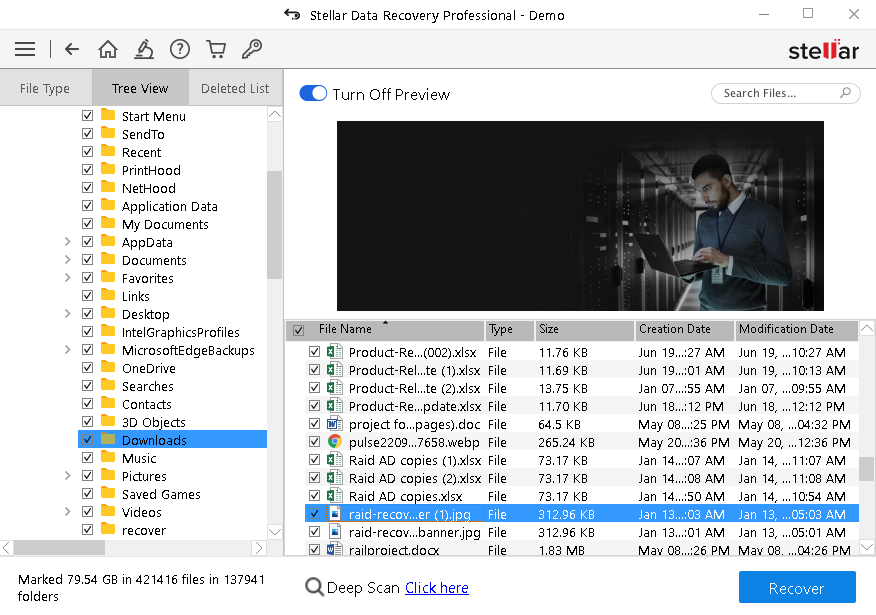Switch to the File Type tab

pyautogui.click(x=45, y=88)
